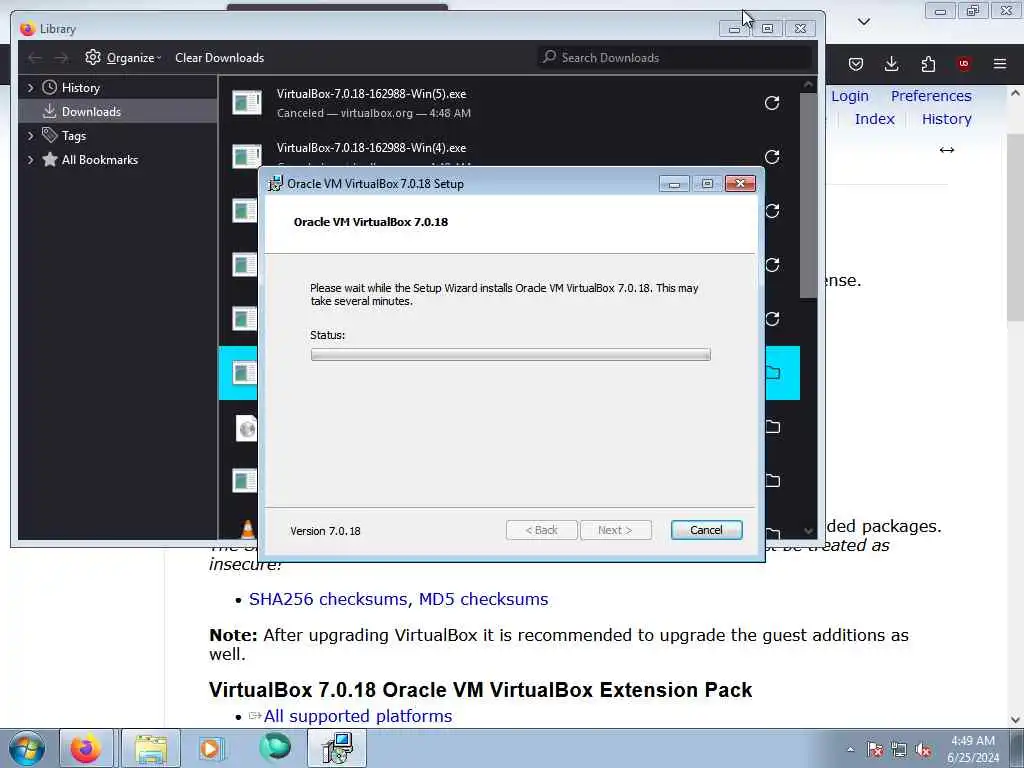Screen dimensions: 1024x768
Task: Click VirtualBox setup taskbar icon
Action: 338,748
